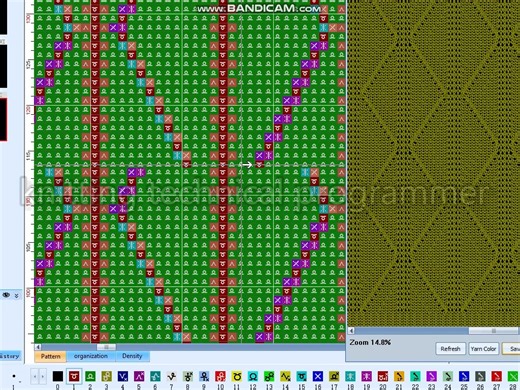Click Zoom 14.8% preview readout

point(370,342)
